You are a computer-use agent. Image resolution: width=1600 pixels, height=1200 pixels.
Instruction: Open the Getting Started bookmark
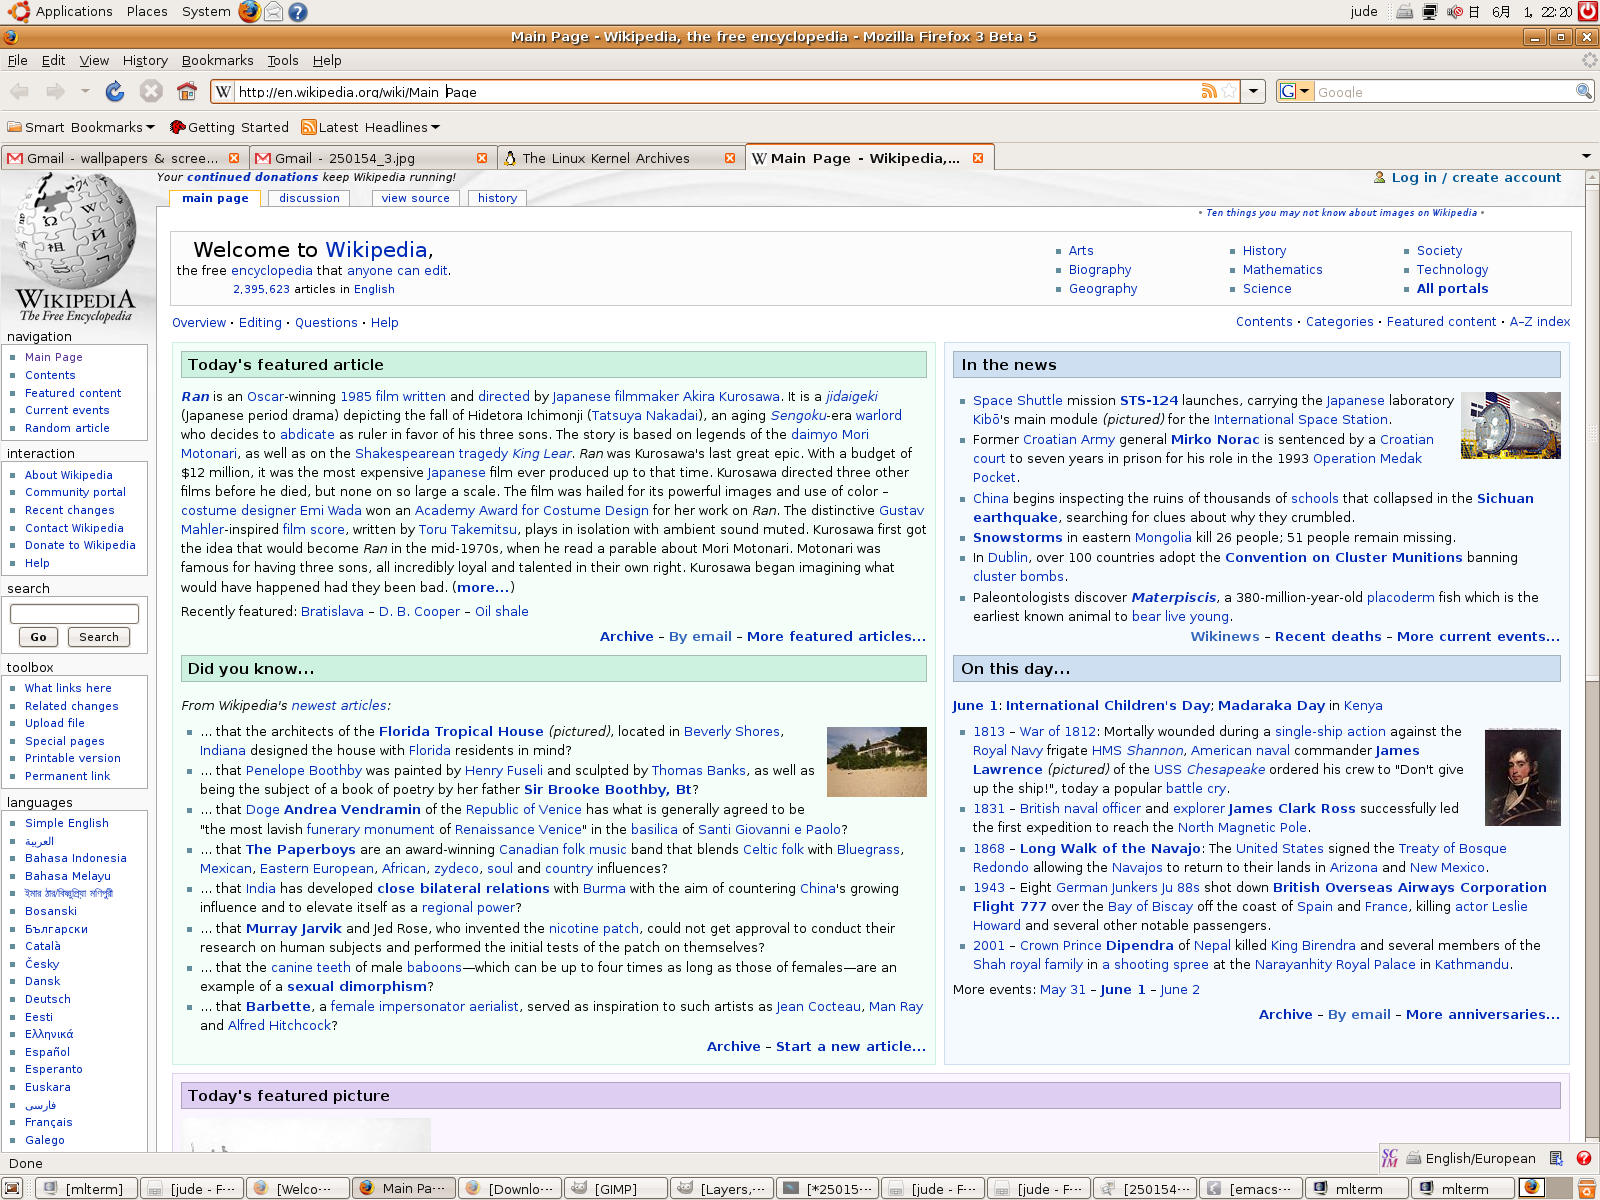point(229,127)
